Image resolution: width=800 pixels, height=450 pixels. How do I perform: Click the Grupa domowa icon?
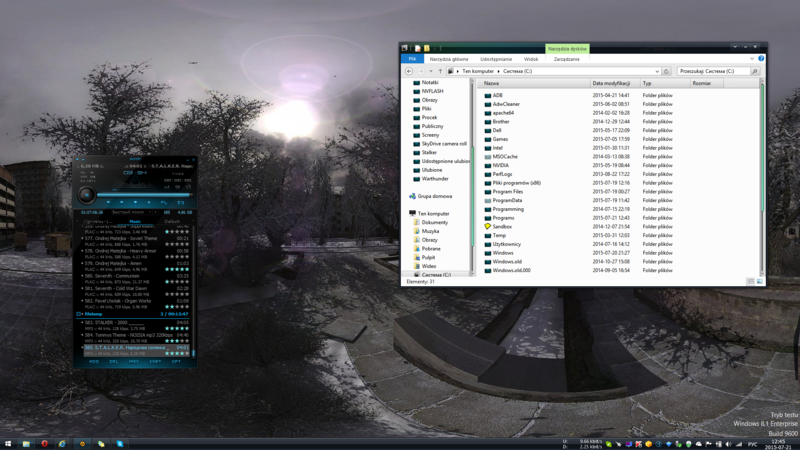(x=412, y=196)
